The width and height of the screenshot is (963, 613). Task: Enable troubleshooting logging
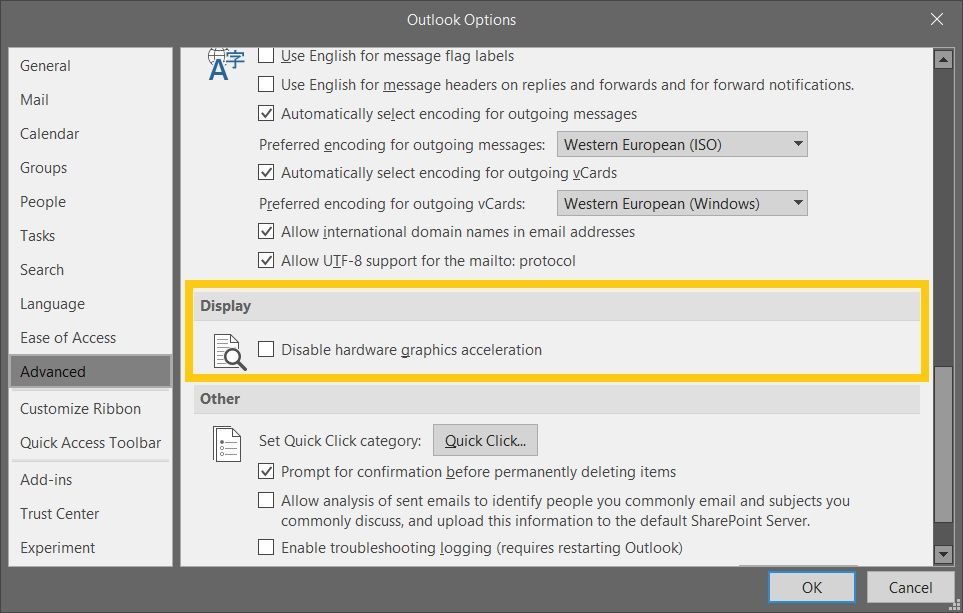click(266, 548)
